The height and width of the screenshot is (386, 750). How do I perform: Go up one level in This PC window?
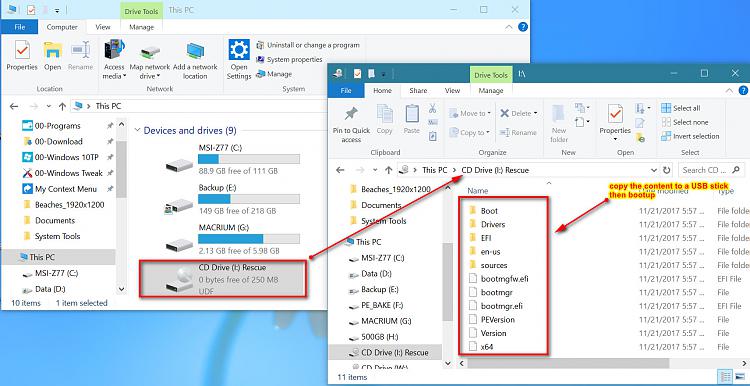pyautogui.click(x=62, y=106)
